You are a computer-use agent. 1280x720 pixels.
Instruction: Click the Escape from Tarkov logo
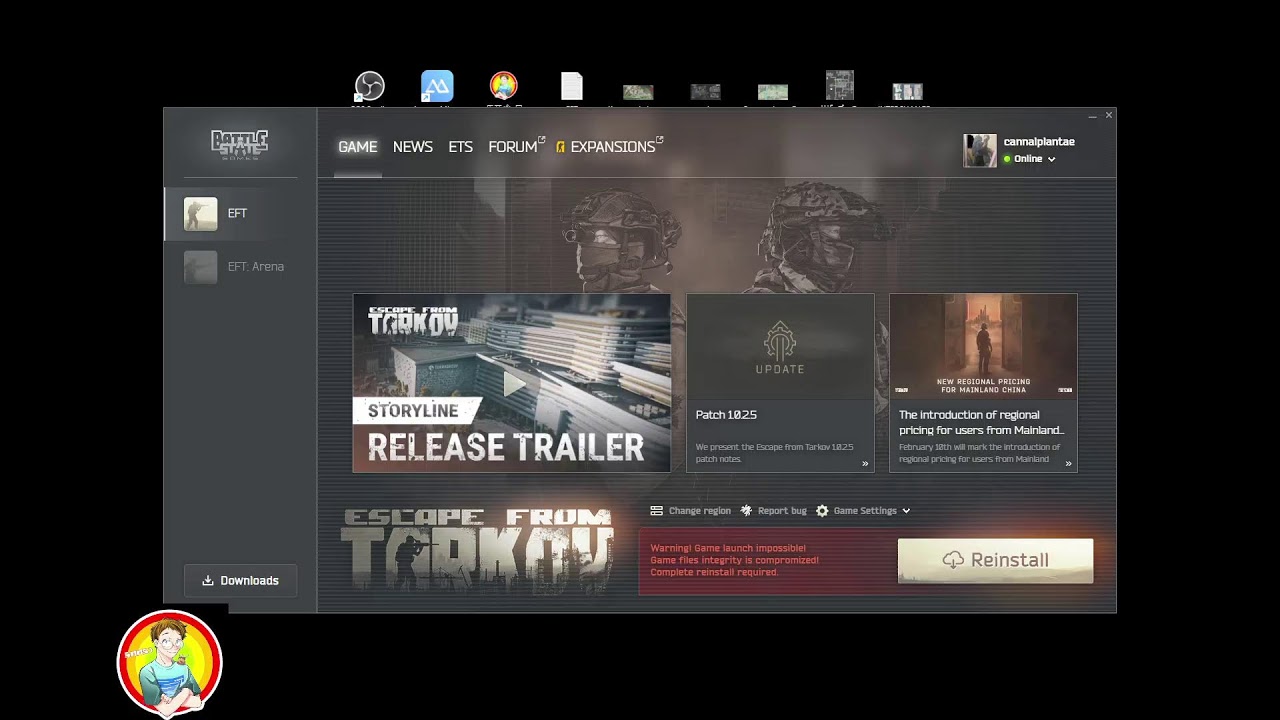pyautogui.click(x=477, y=550)
